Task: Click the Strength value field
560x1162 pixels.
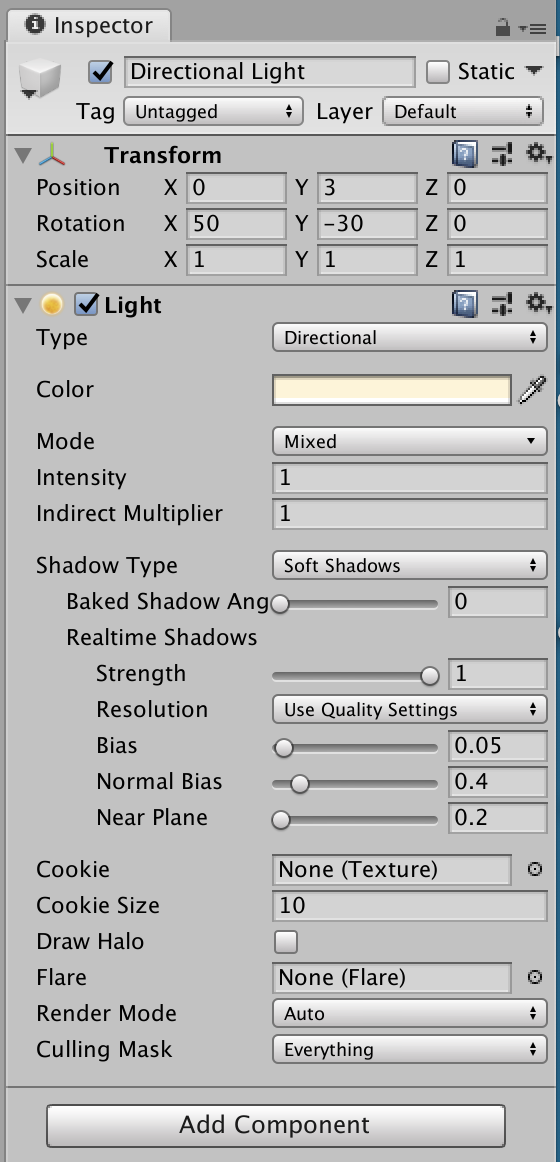Action: 498,674
